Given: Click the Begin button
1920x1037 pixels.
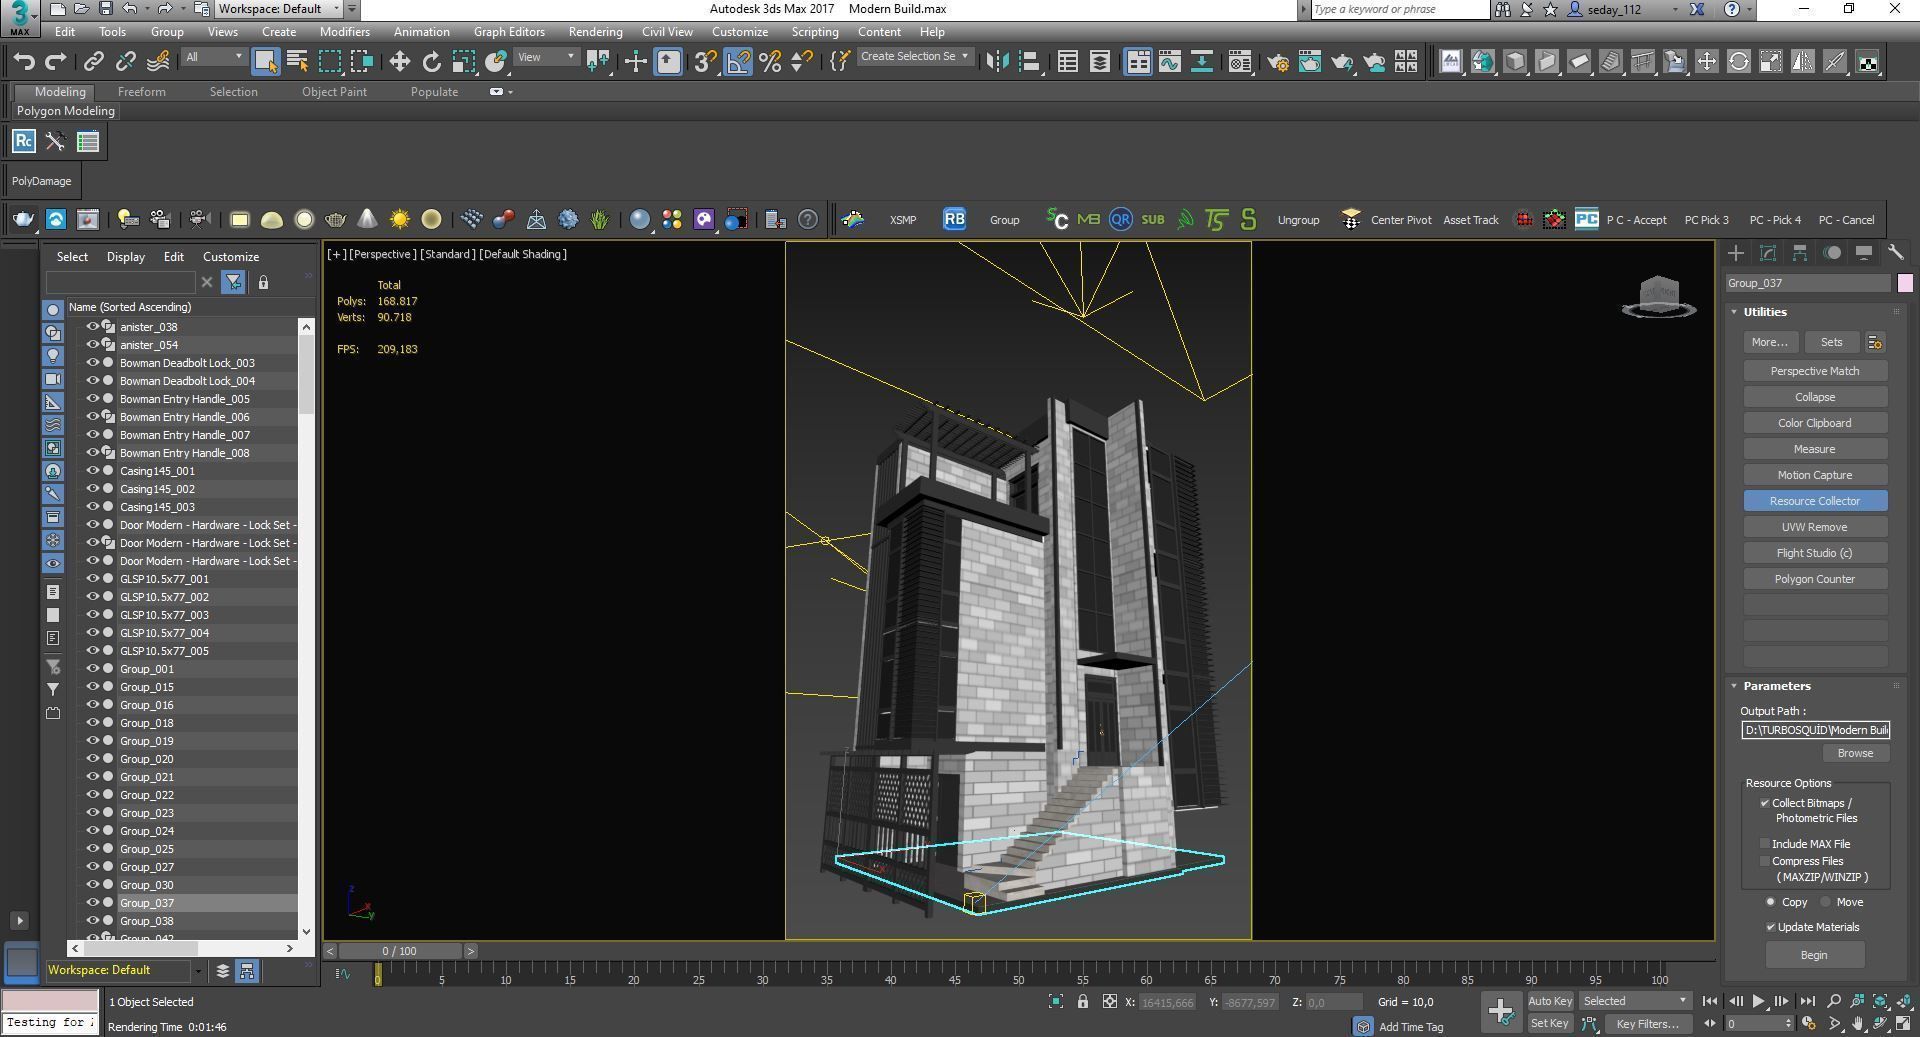Looking at the screenshot, I should point(1814,955).
